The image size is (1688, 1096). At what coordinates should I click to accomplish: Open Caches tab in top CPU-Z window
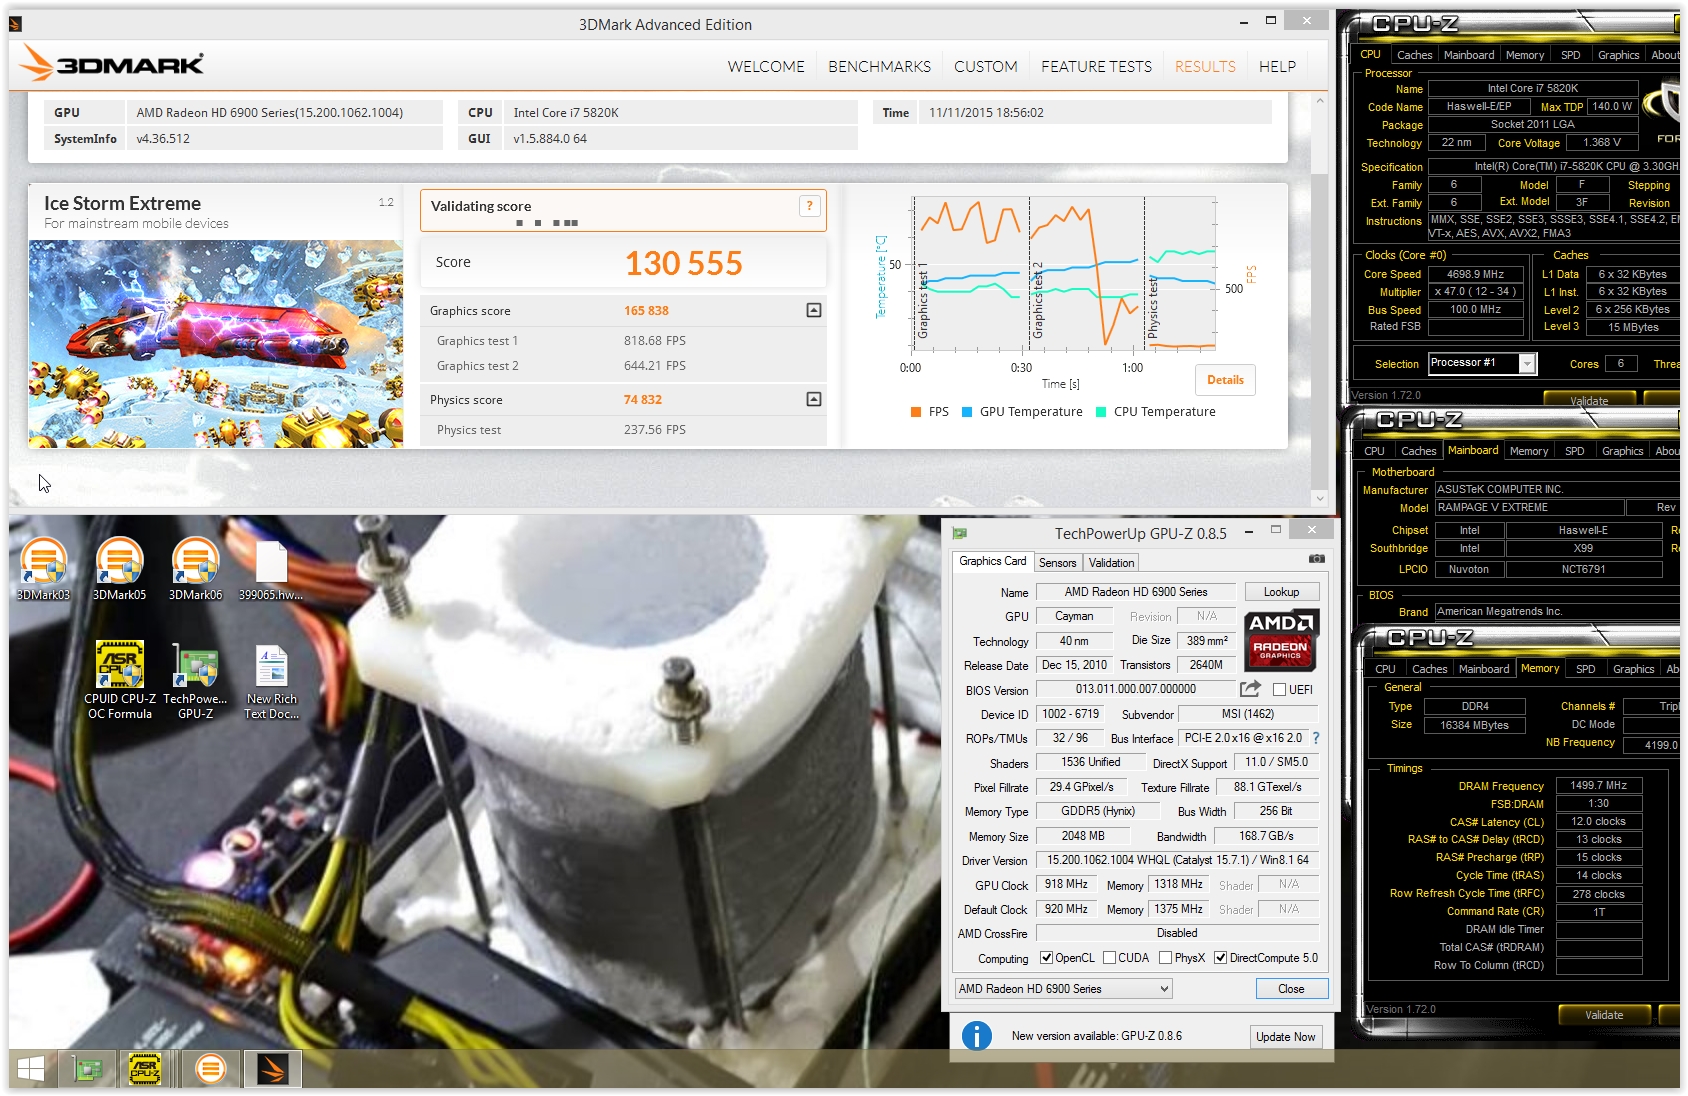tap(1414, 55)
